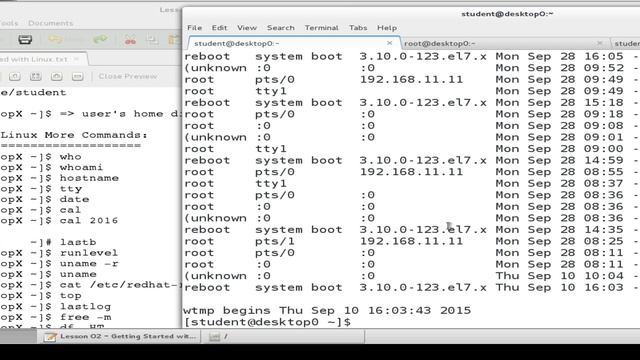Click the 'tty' command line in gedit
The height and width of the screenshot is (360, 640).
[x=41, y=189]
